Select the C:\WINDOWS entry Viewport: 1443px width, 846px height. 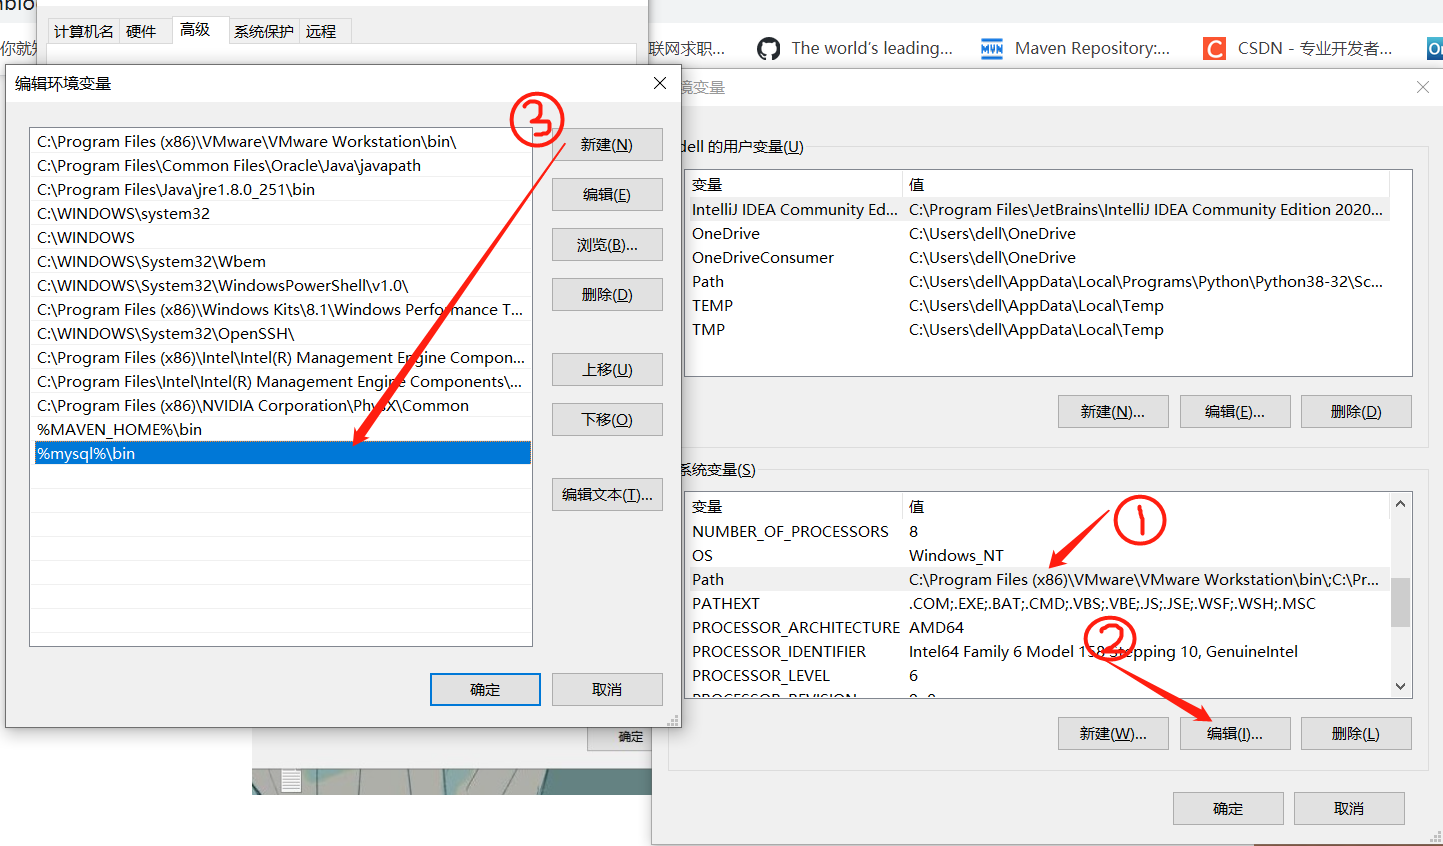pyautogui.click(x=282, y=238)
